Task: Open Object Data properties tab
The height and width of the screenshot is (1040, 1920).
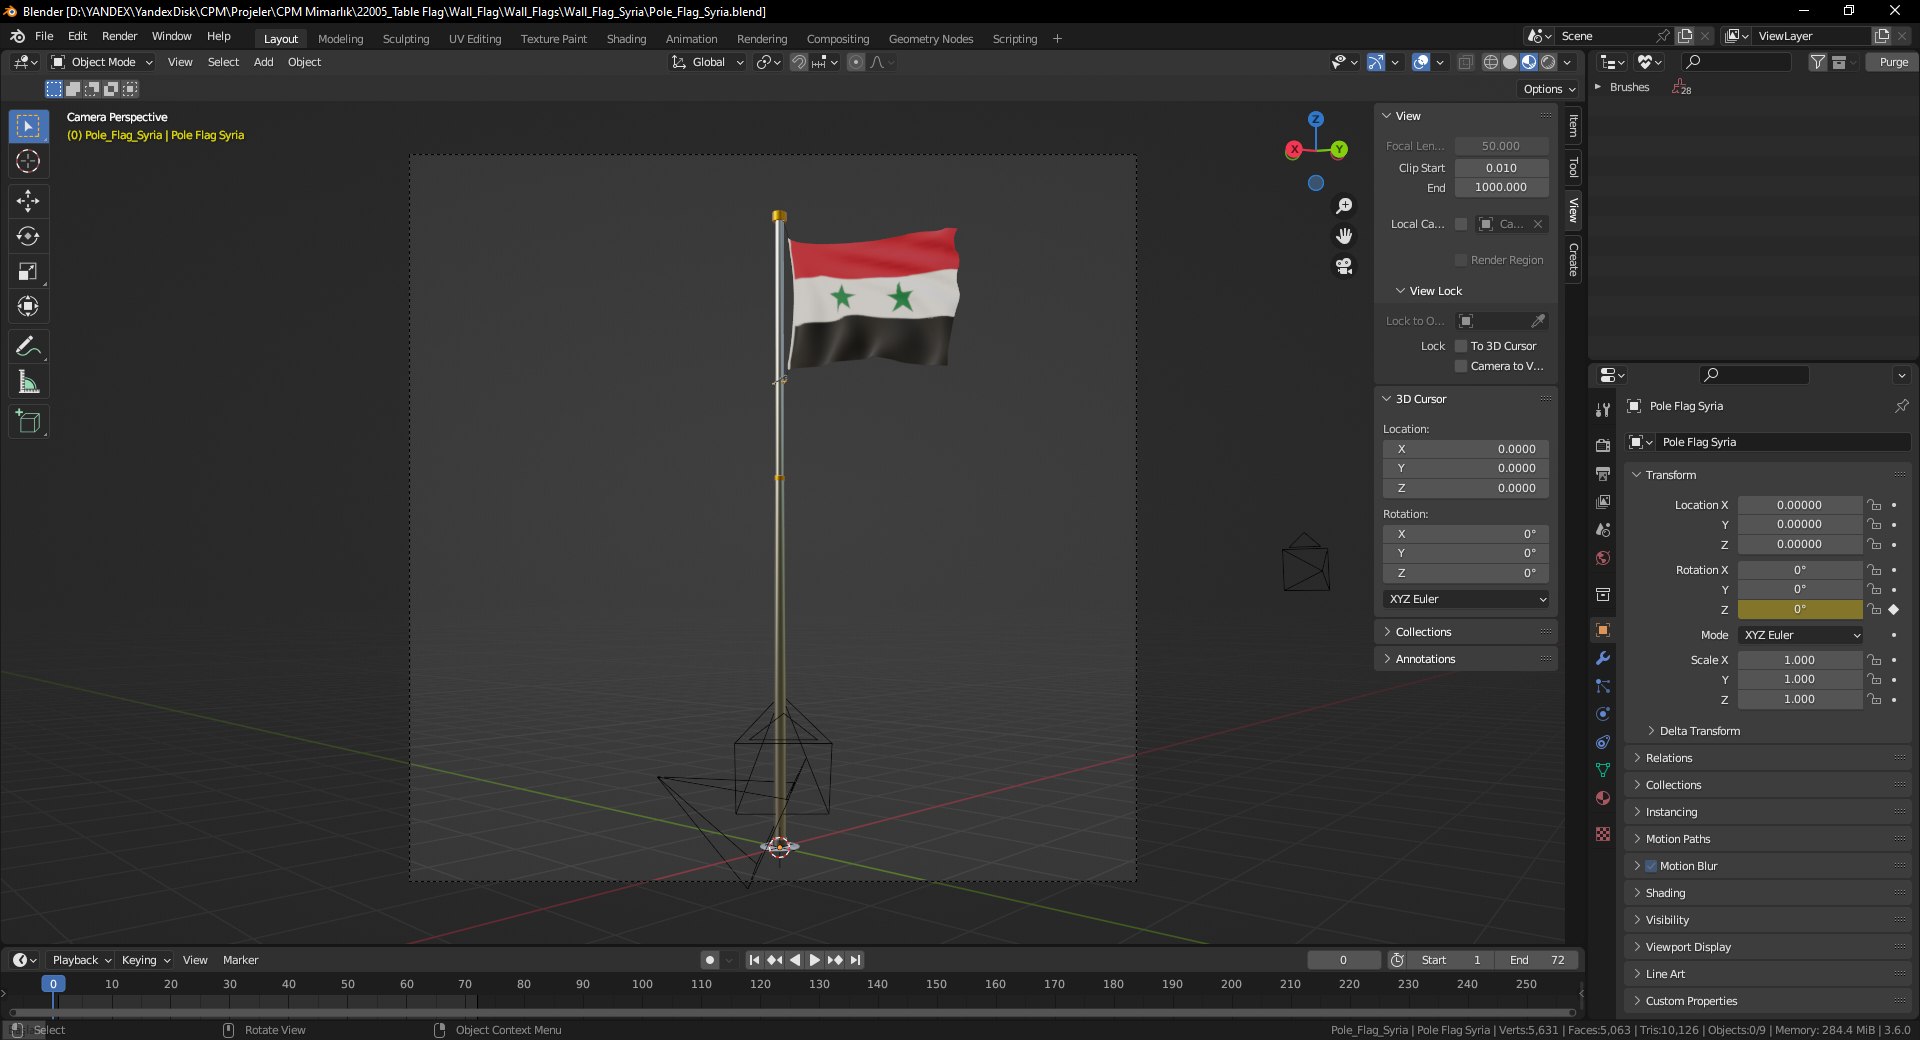Action: [1603, 770]
